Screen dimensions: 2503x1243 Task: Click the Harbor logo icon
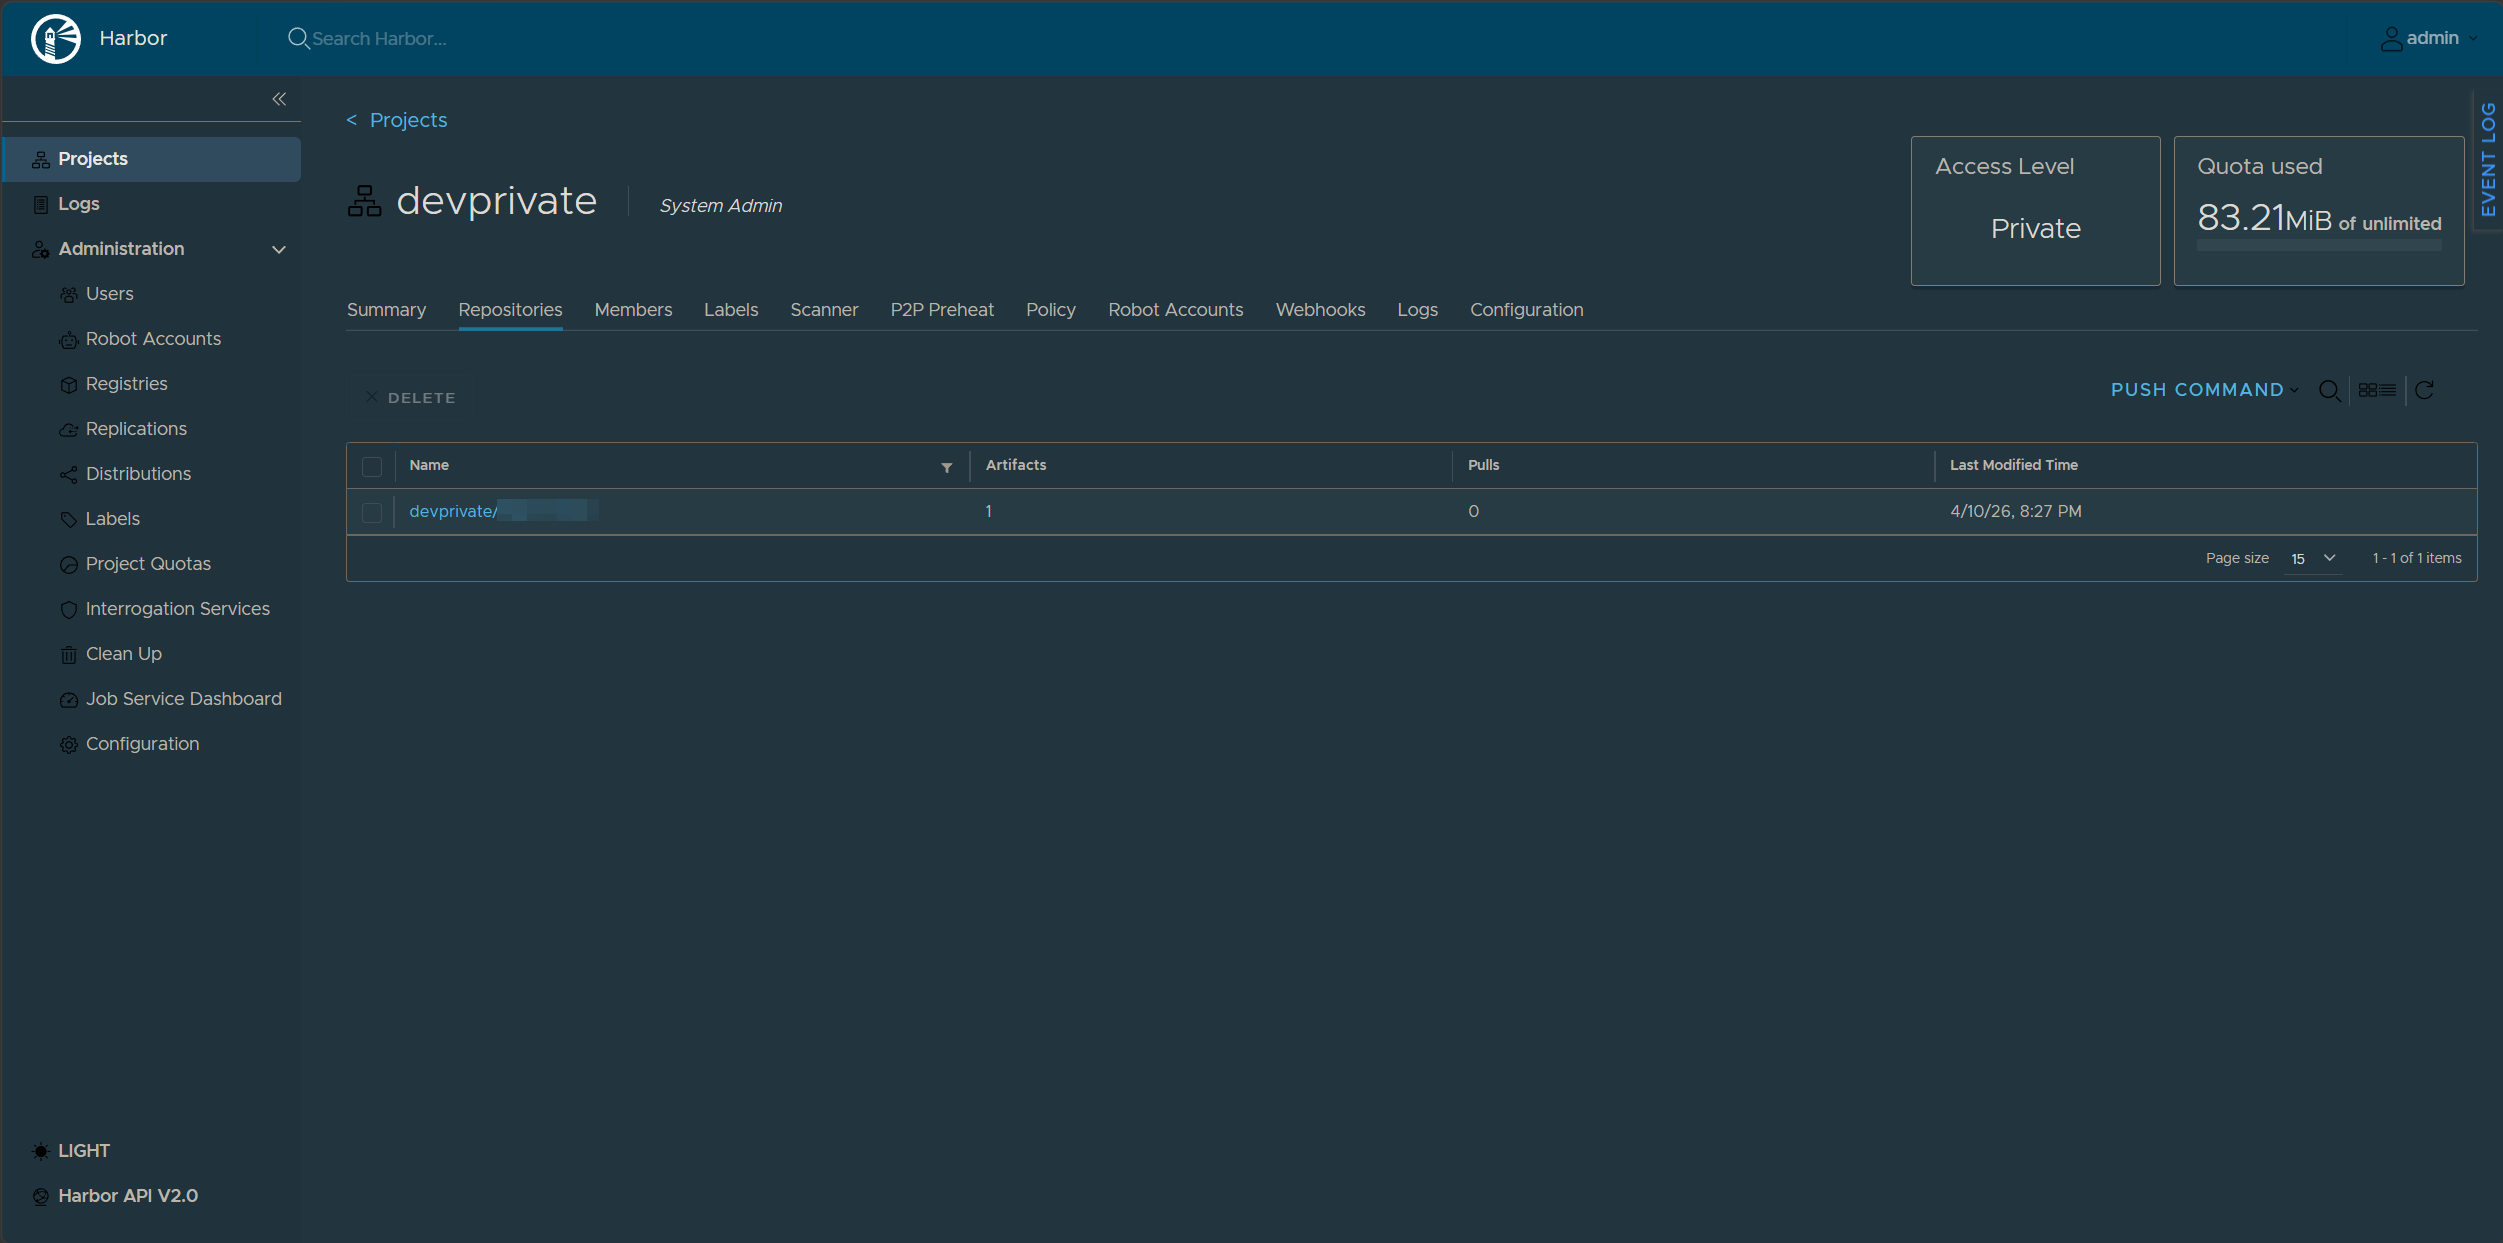click(x=56, y=38)
